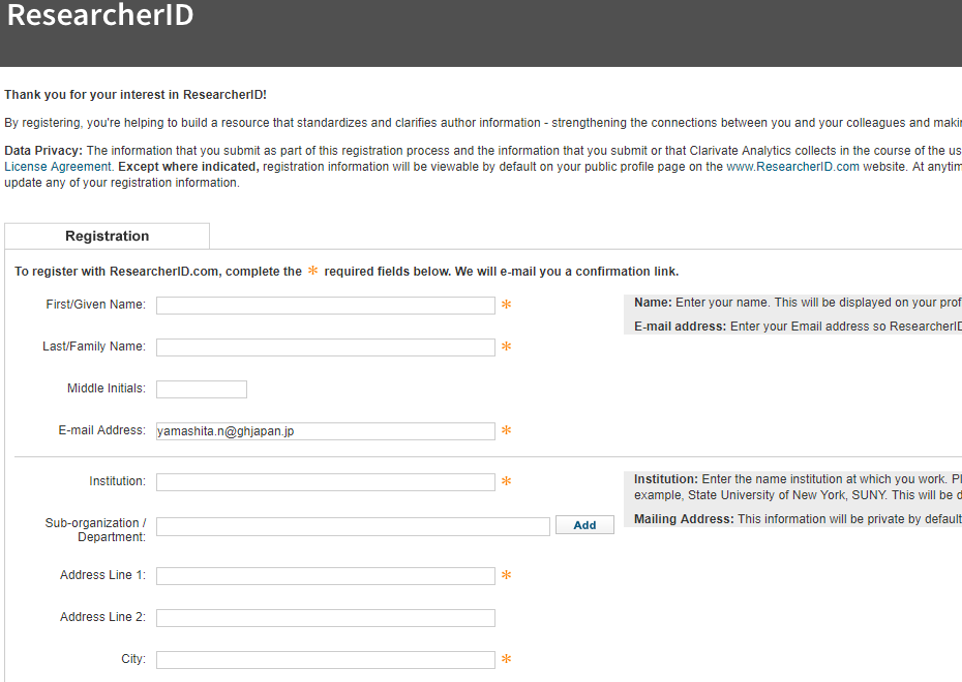Screen dimensions: 962x682
Task: Click the Institution input field
Action: click(325, 482)
